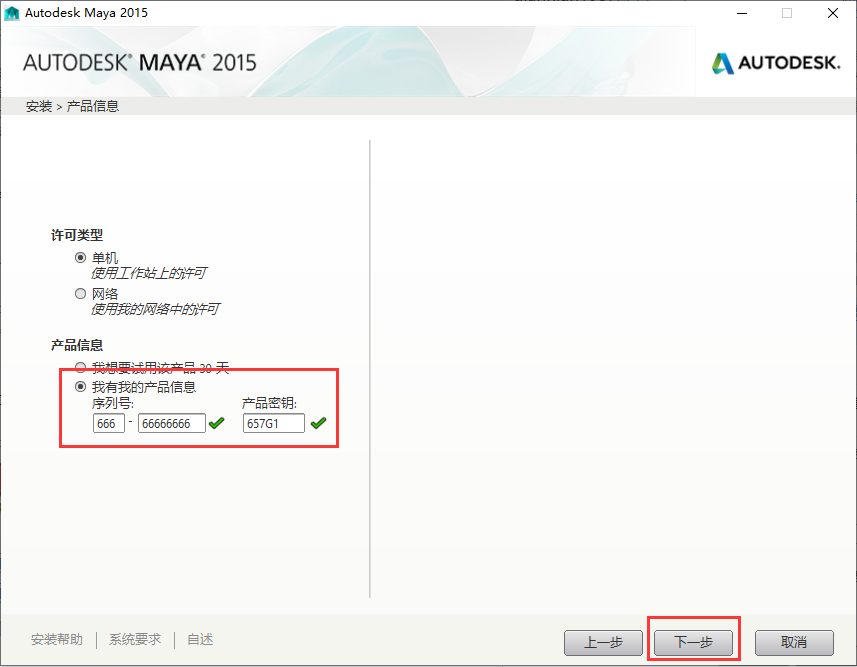857x667 pixels.
Task: Click the green checkmark beside serial number
Action: (x=216, y=423)
